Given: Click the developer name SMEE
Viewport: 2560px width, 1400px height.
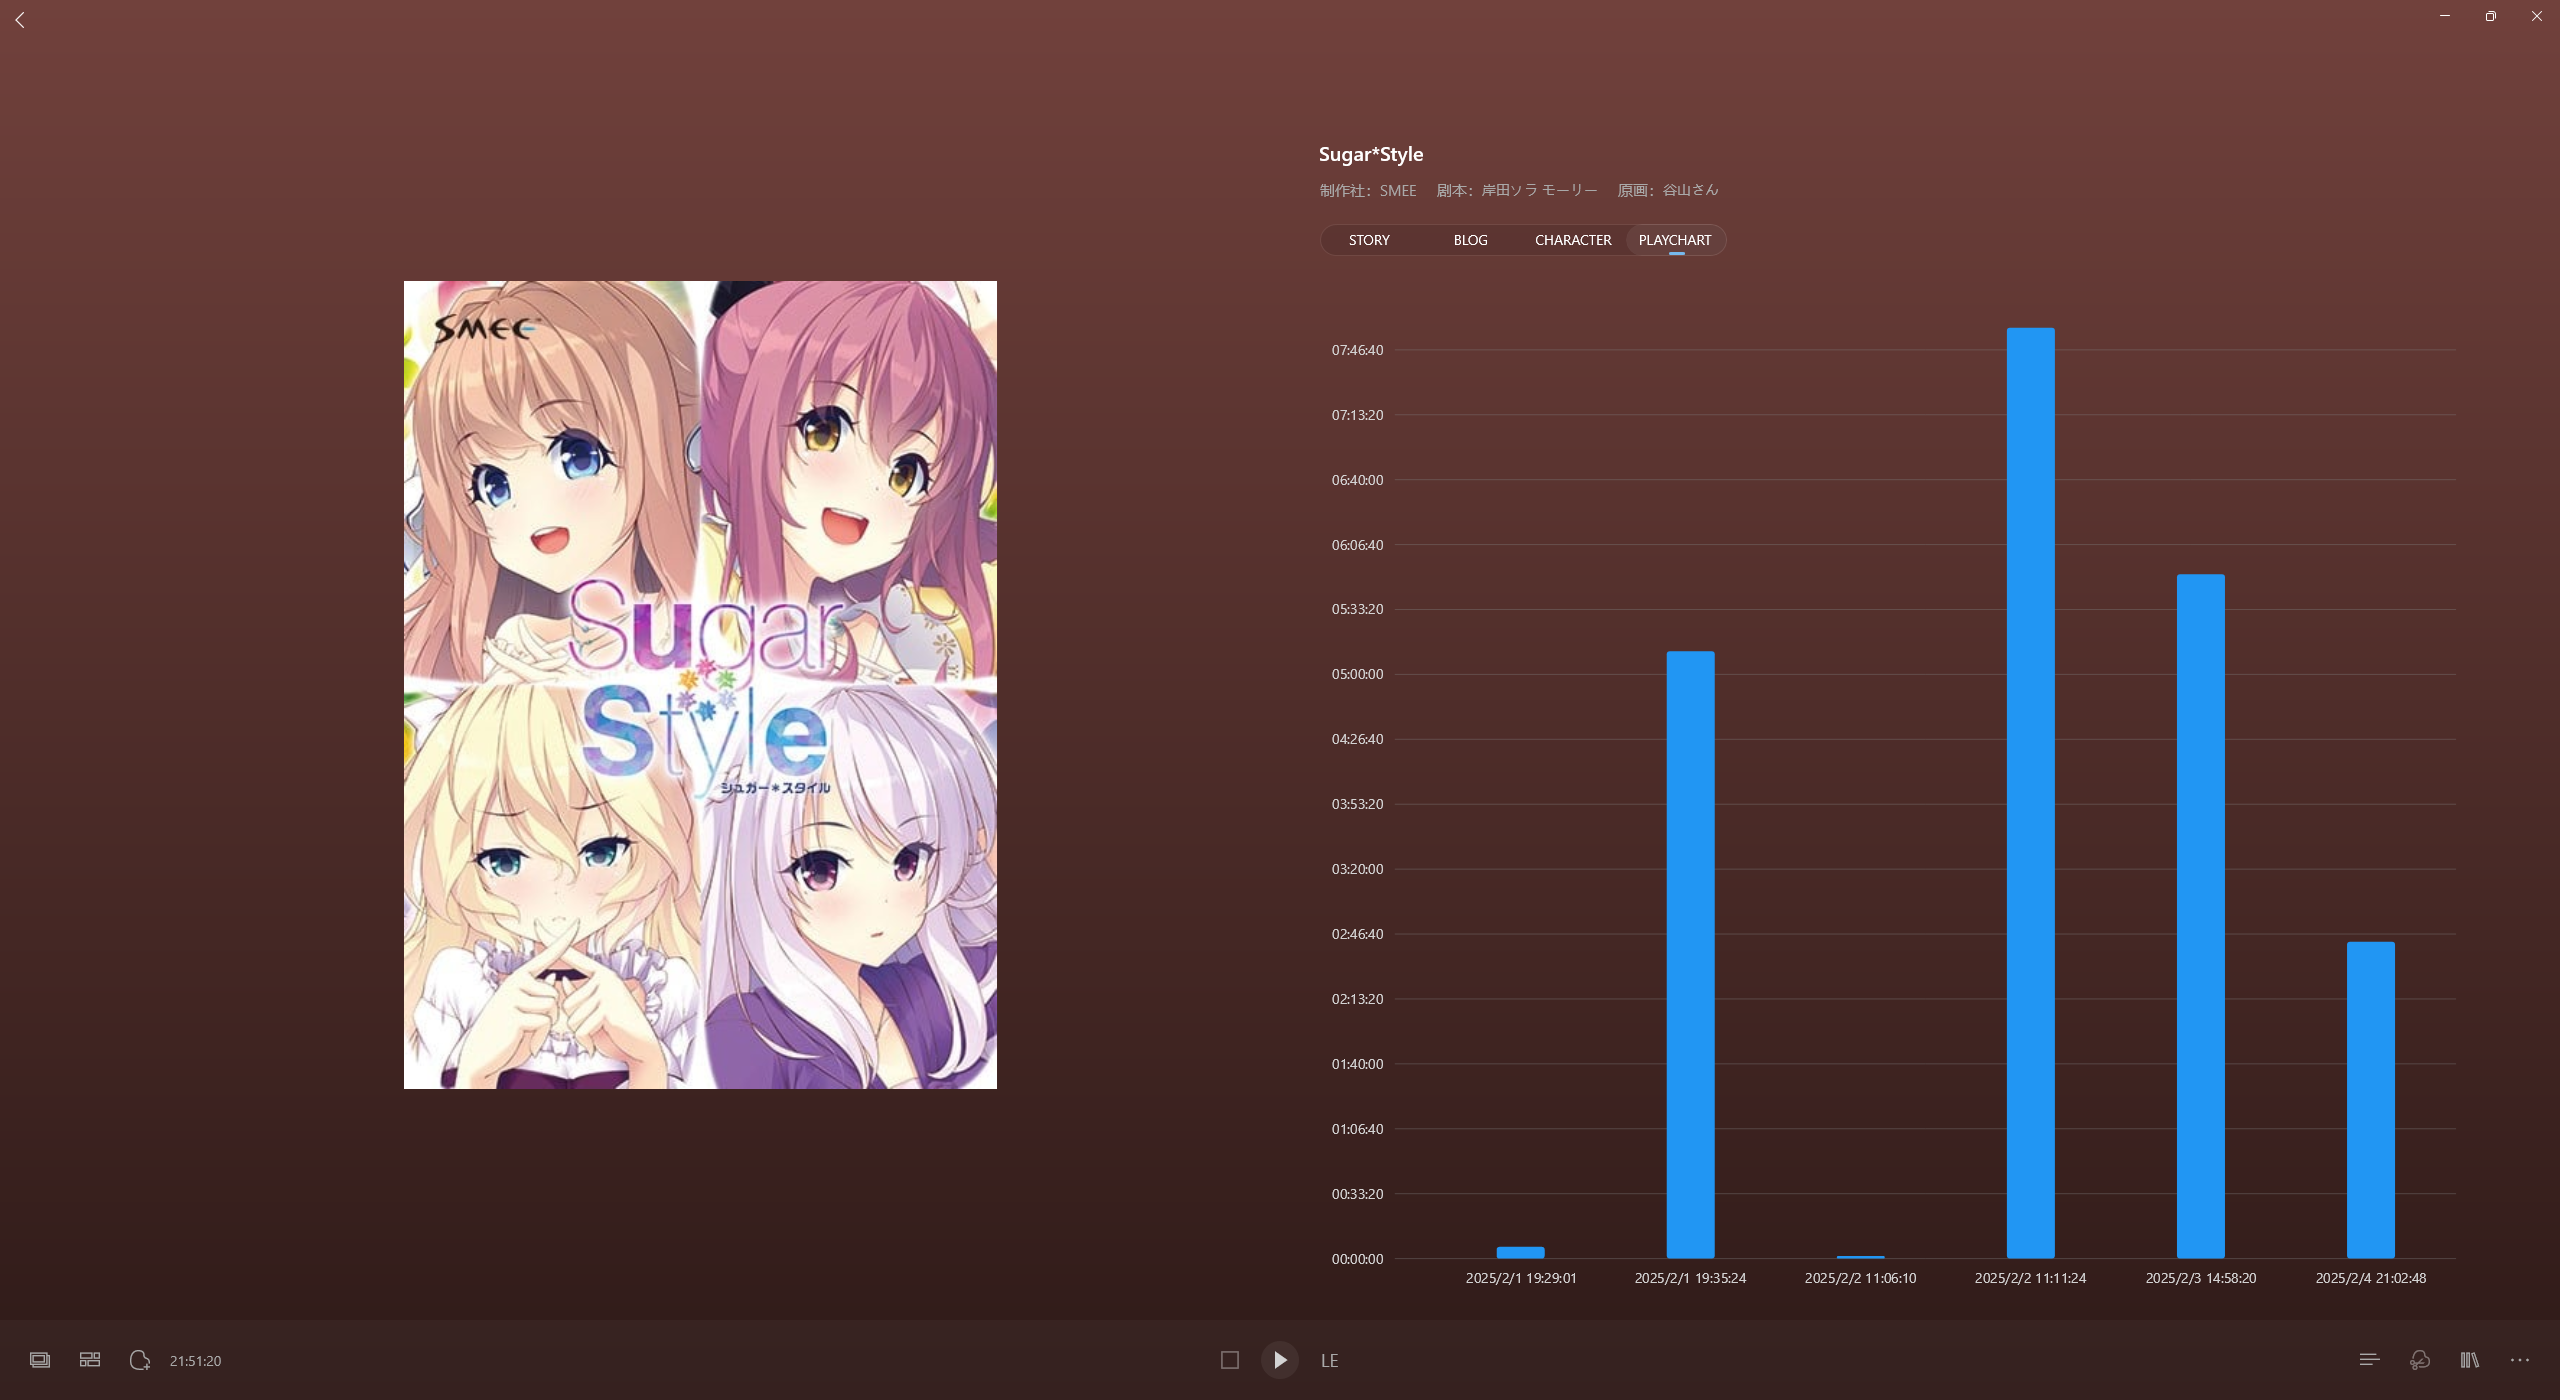Looking at the screenshot, I should 1398,190.
